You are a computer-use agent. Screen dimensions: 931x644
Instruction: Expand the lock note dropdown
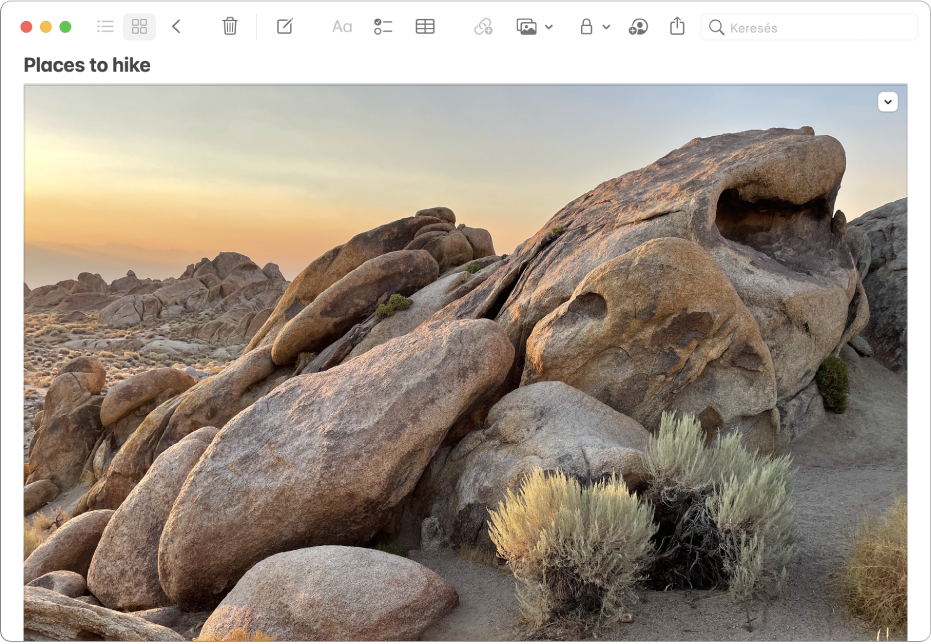tap(595, 27)
